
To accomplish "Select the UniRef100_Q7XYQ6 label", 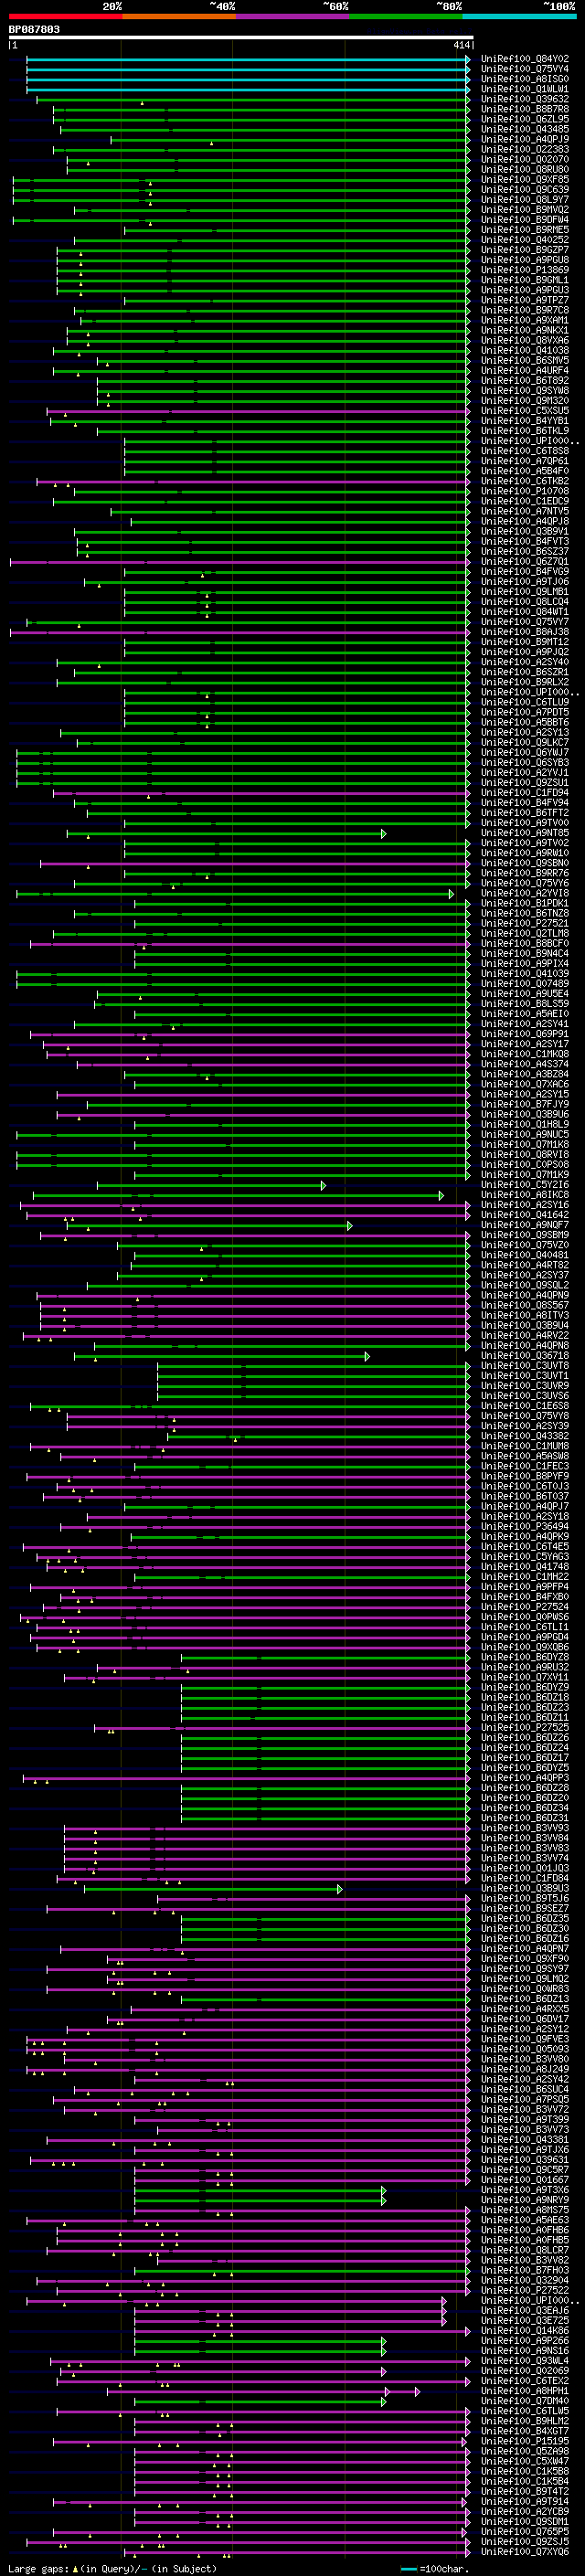I will (524, 2552).
